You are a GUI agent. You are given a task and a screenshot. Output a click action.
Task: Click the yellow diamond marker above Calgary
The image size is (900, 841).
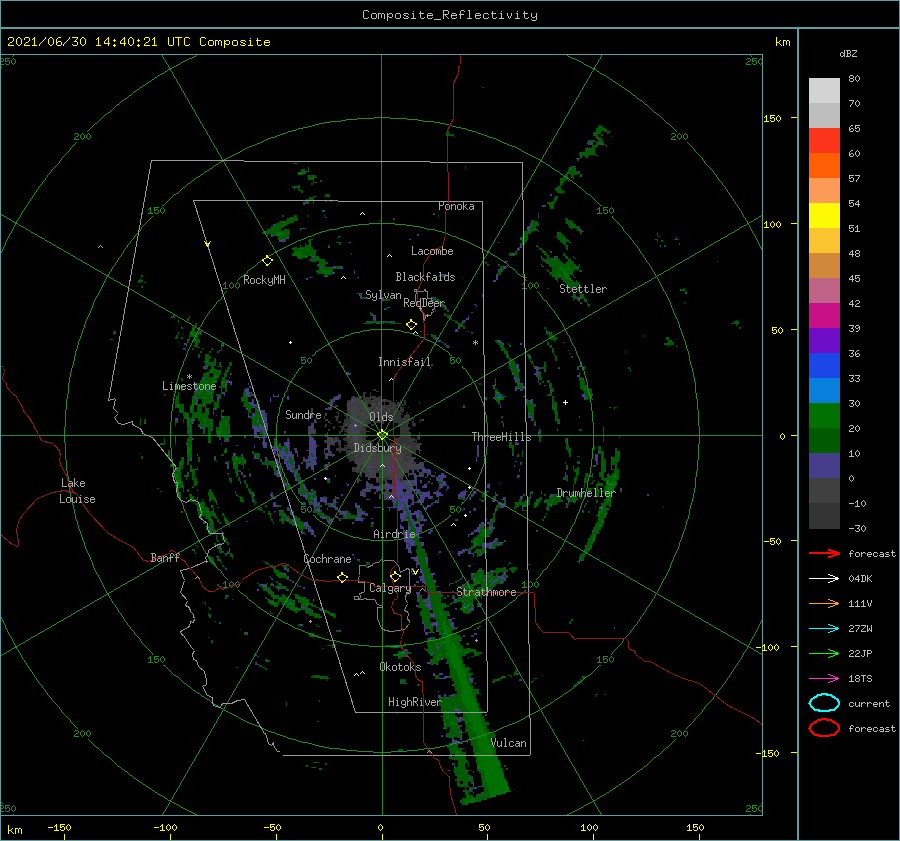[x=395, y=576]
